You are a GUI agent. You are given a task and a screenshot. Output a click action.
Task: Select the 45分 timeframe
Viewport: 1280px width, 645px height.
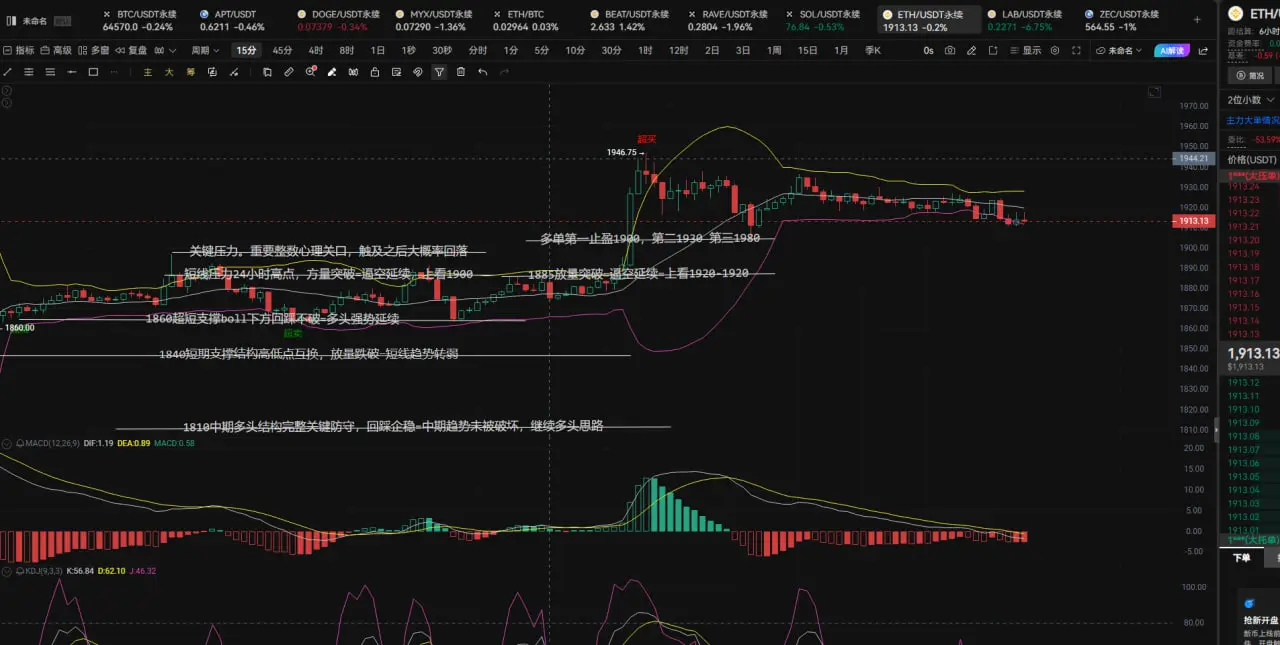coord(282,50)
